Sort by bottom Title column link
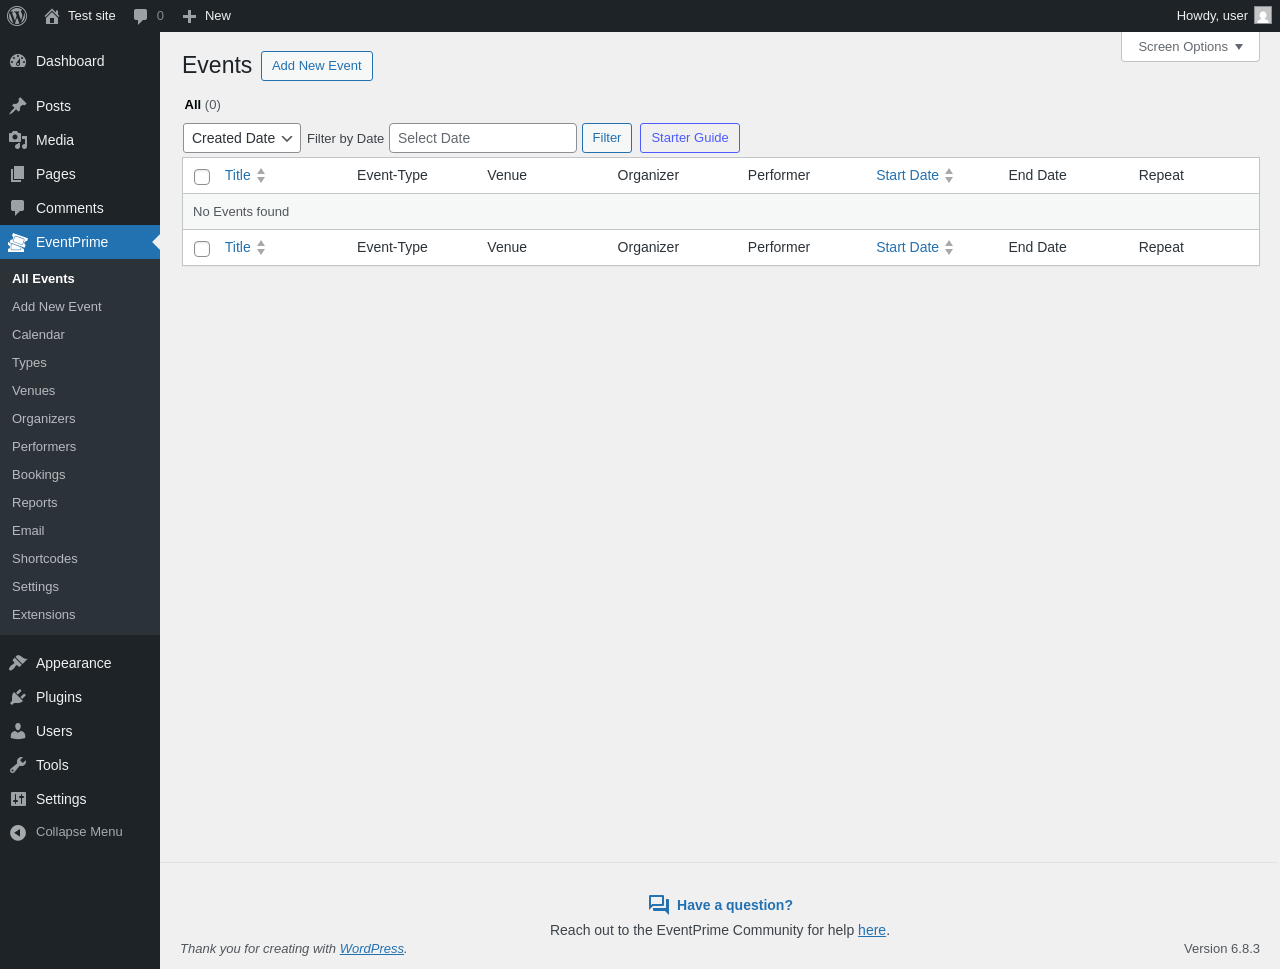Image resolution: width=1280 pixels, height=969 pixels. 238,247
